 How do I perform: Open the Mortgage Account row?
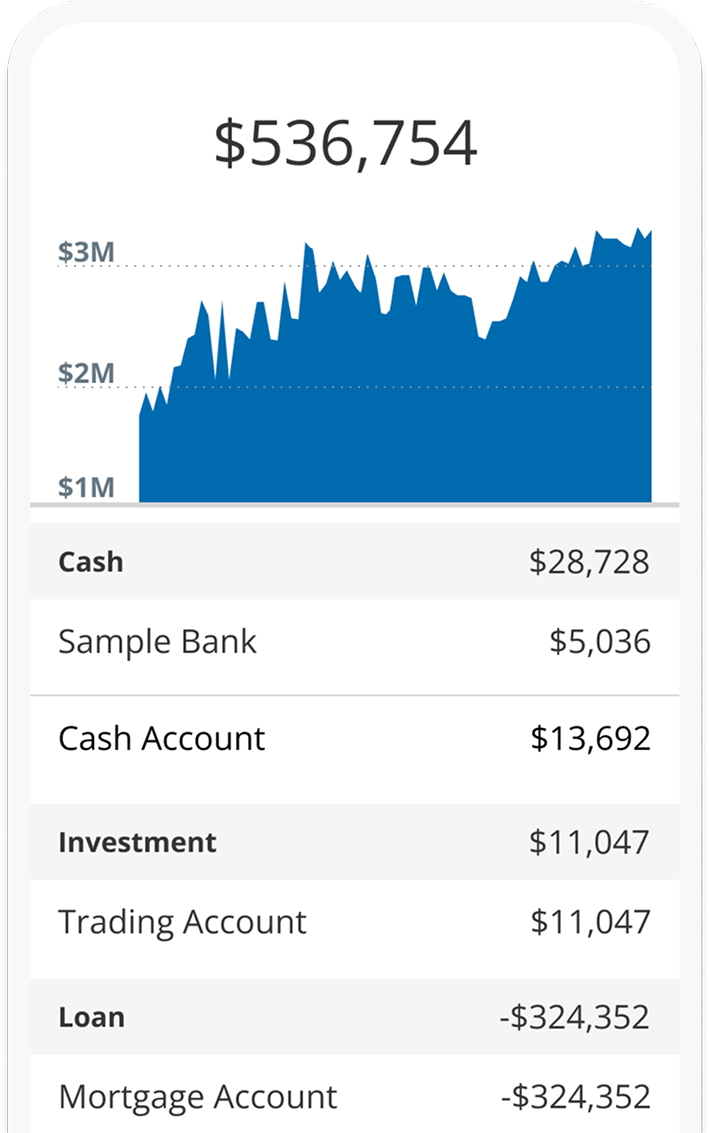[x=198, y=1097]
